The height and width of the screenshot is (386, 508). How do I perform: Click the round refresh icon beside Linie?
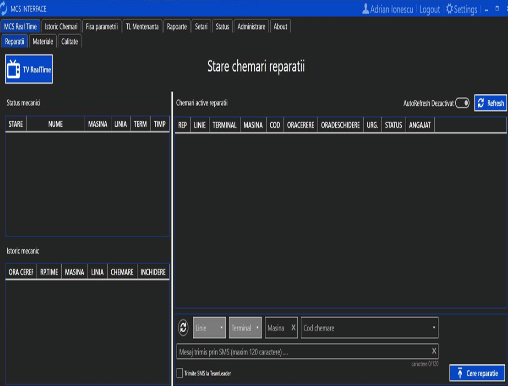click(x=183, y=328)
